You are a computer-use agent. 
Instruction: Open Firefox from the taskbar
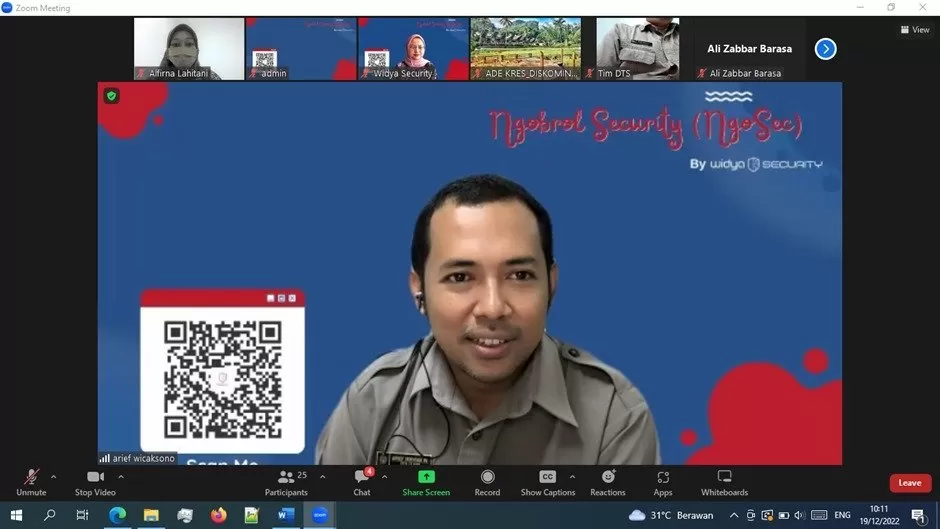click(x=219, y=515)
